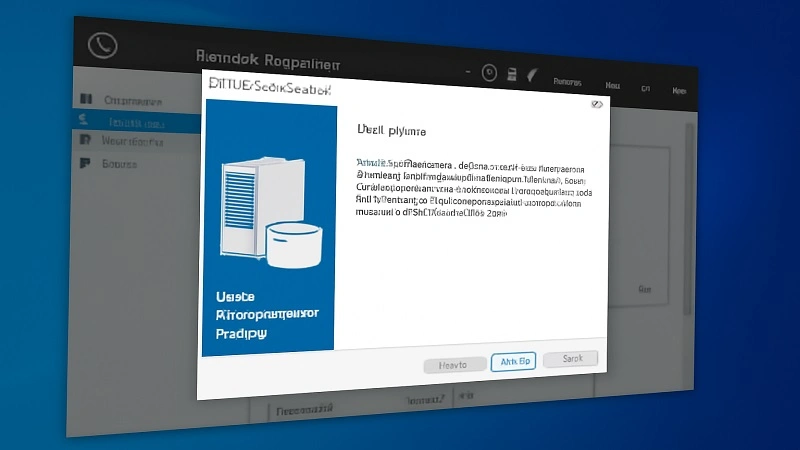This screenshot has height=450, width=800.
Task: Click the vertical scrollbar on right edge
Action: pyautogui.click(x=688, y=219)
